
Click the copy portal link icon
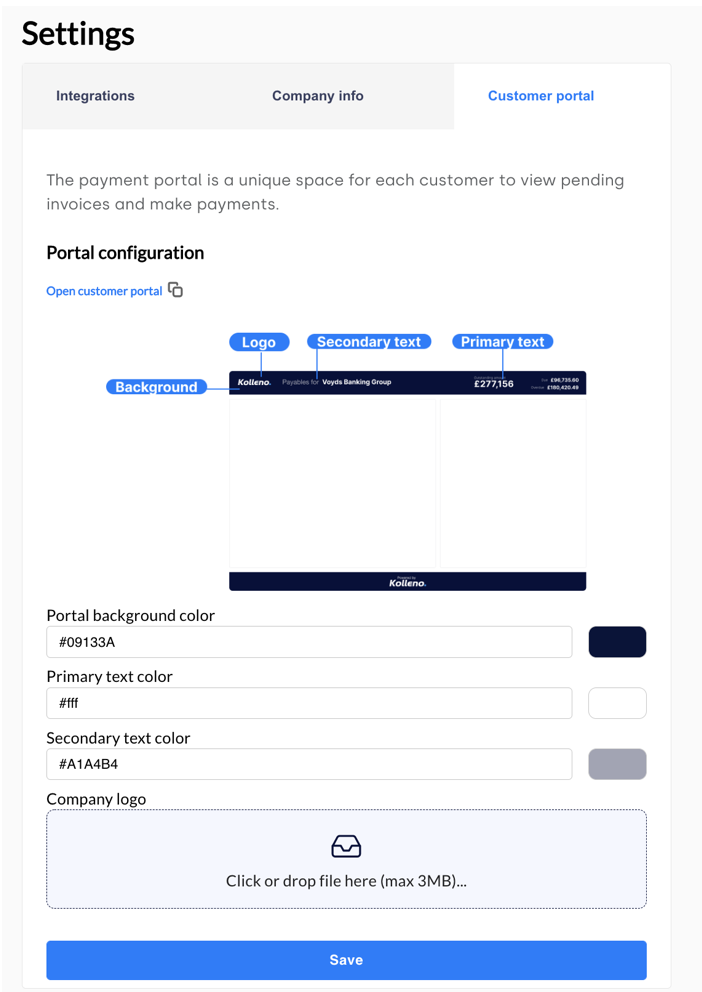tap(175, 290)
